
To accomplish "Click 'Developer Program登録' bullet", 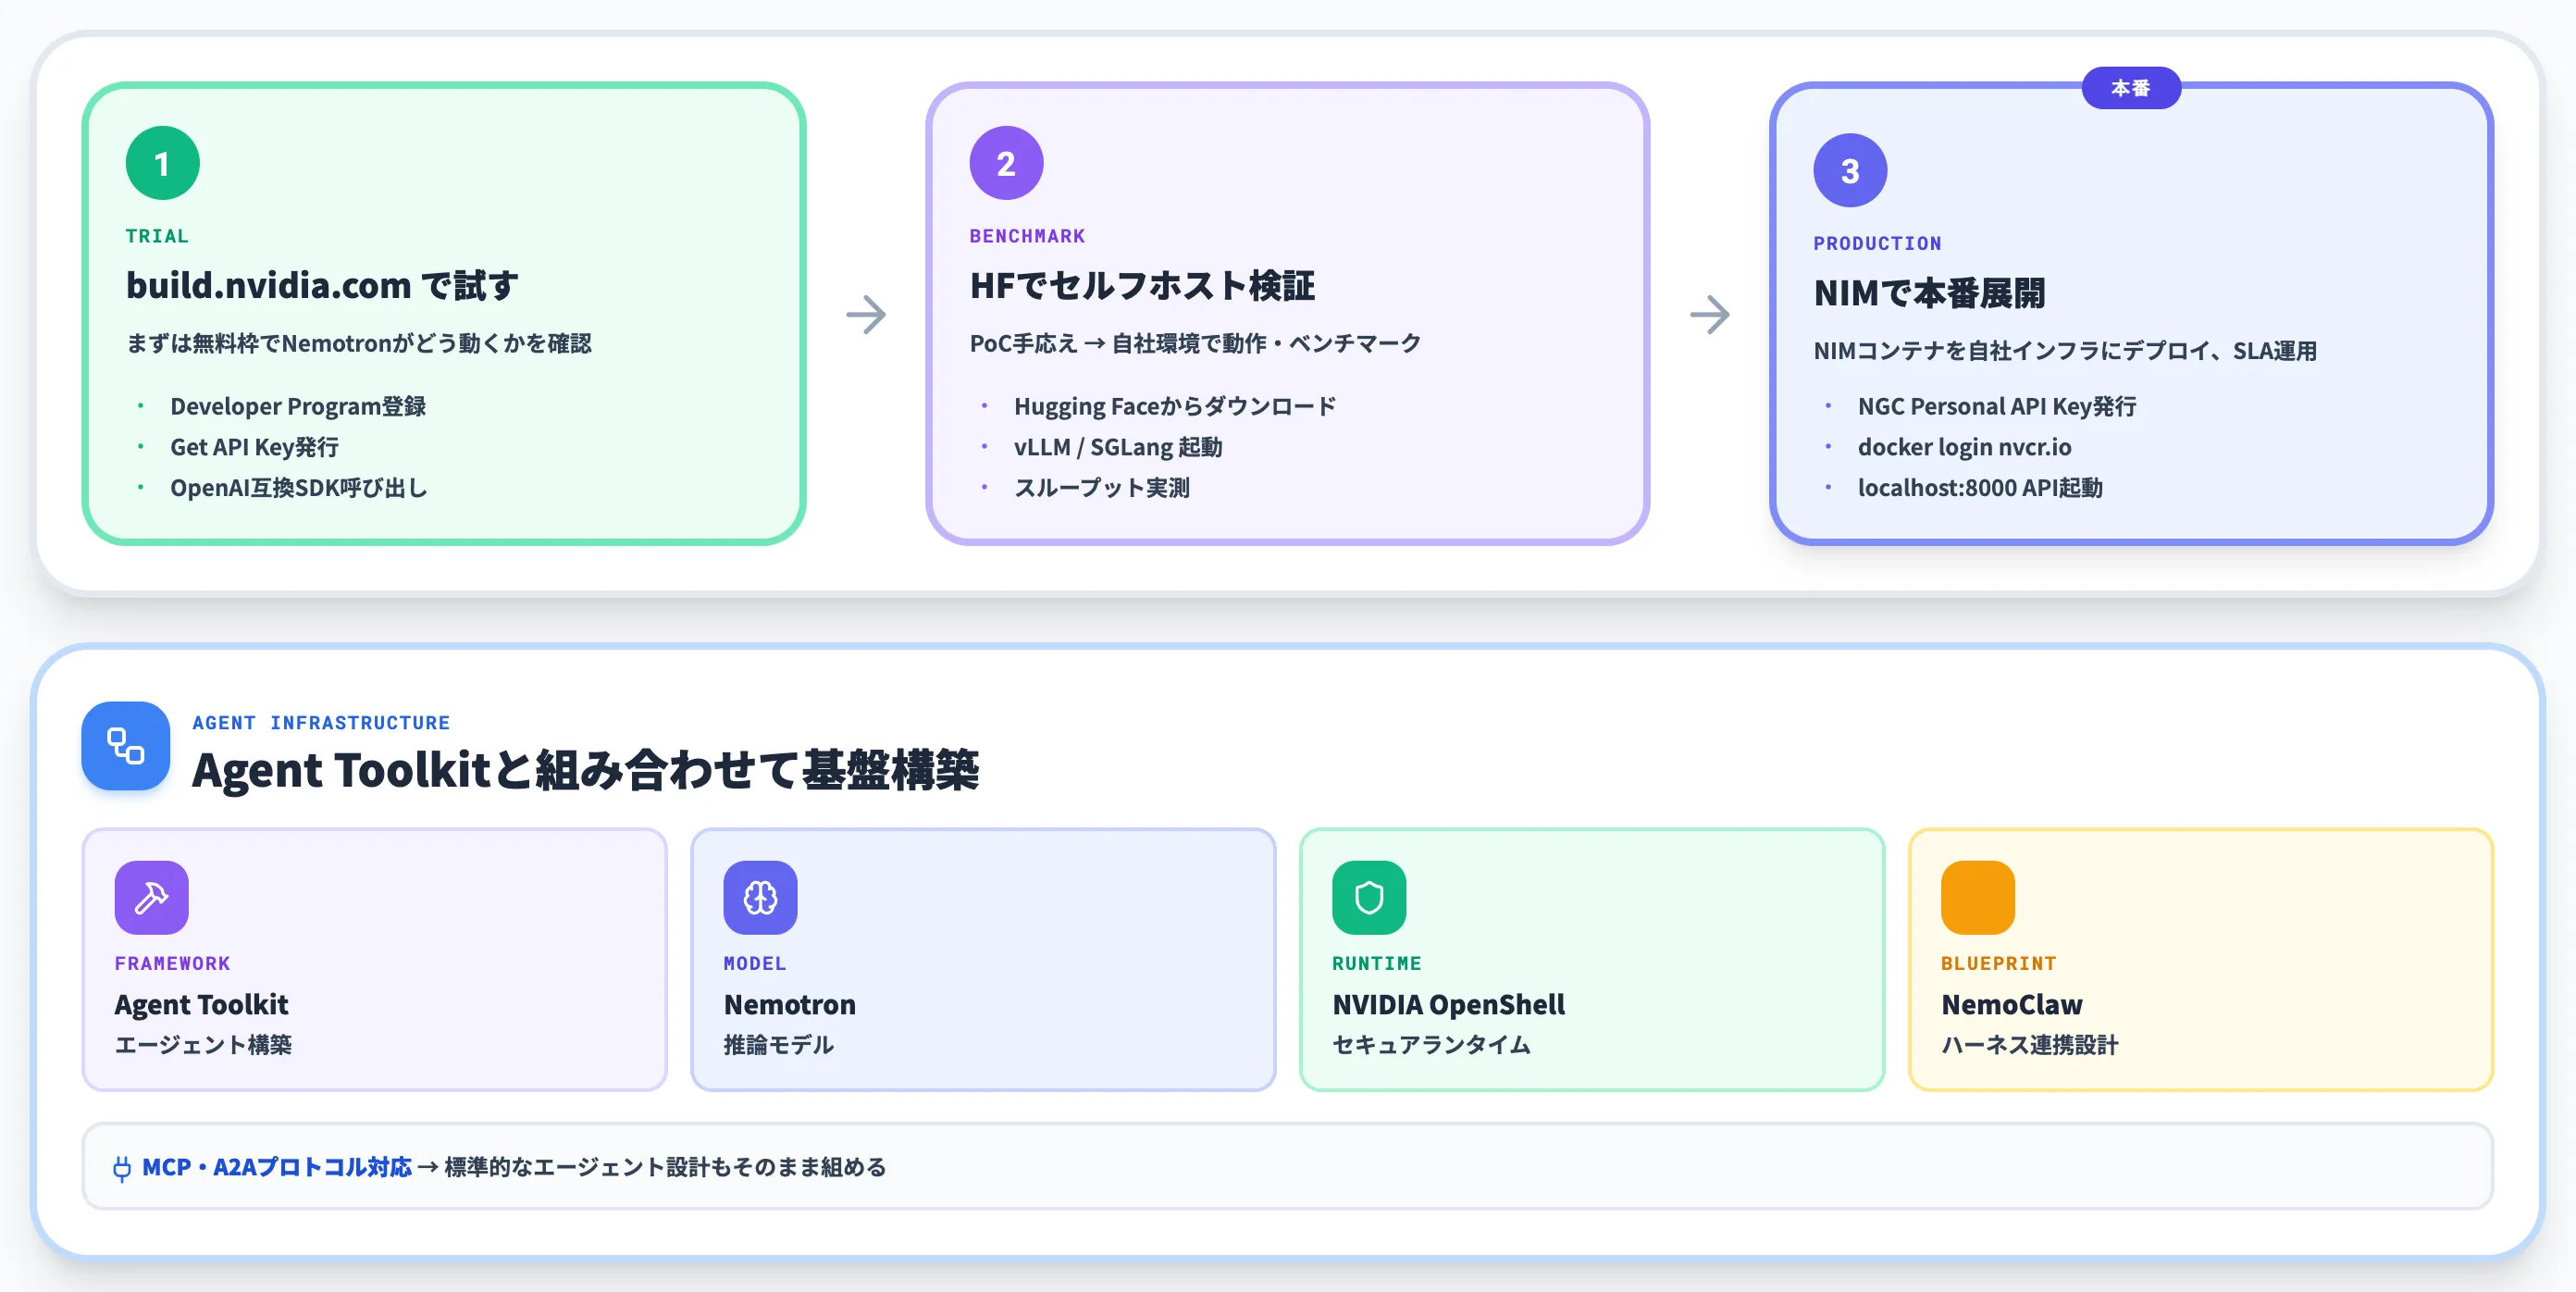I will [x=298, y=406].
